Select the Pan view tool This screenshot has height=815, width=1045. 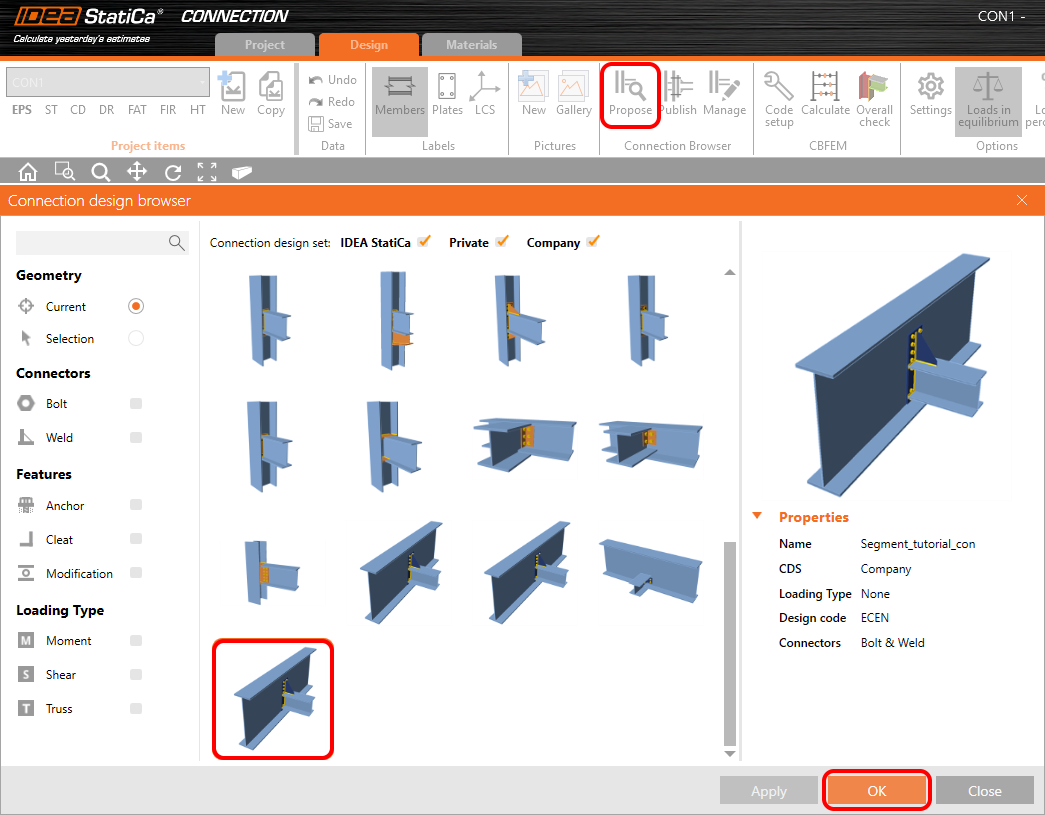point(137,172)
